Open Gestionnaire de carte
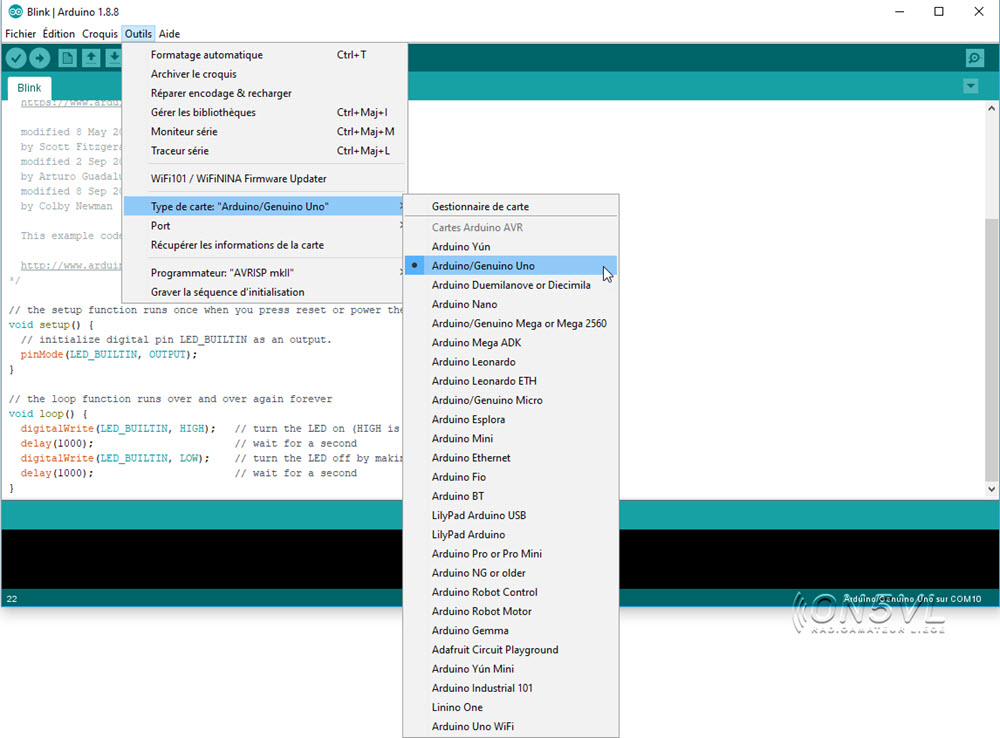 point(511,206)
